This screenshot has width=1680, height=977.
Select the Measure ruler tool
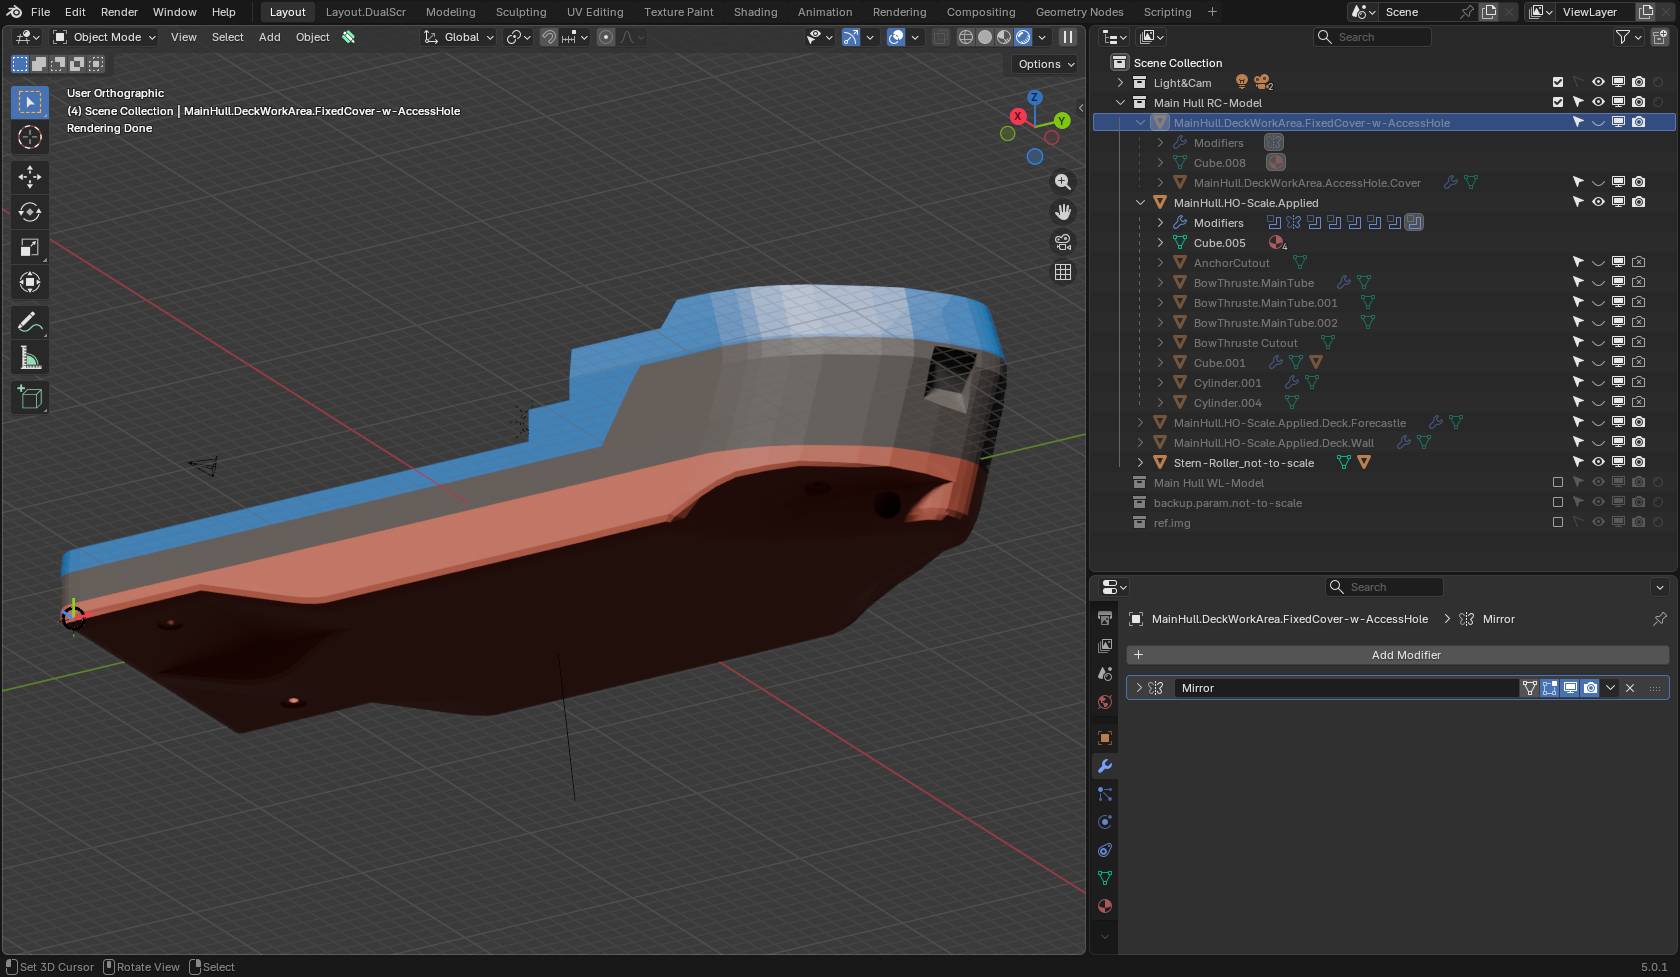(x=30, y=359)
